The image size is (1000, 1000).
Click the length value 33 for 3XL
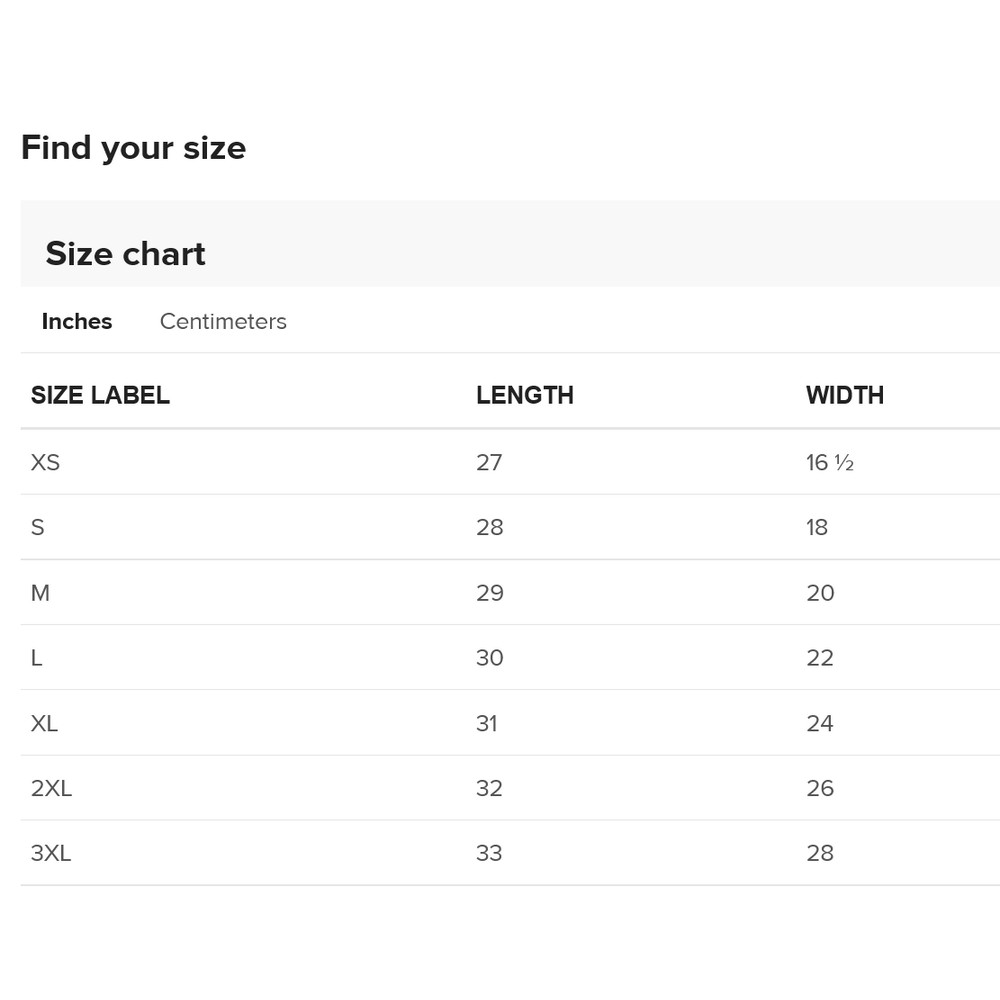pyautogui.click(x=490, y=853)
